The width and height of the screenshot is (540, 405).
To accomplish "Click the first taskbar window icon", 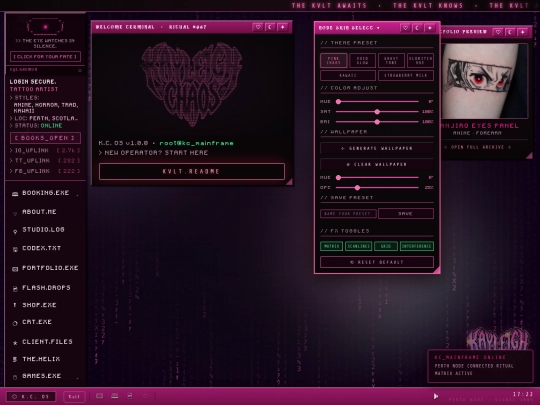I will coord(100,396).
